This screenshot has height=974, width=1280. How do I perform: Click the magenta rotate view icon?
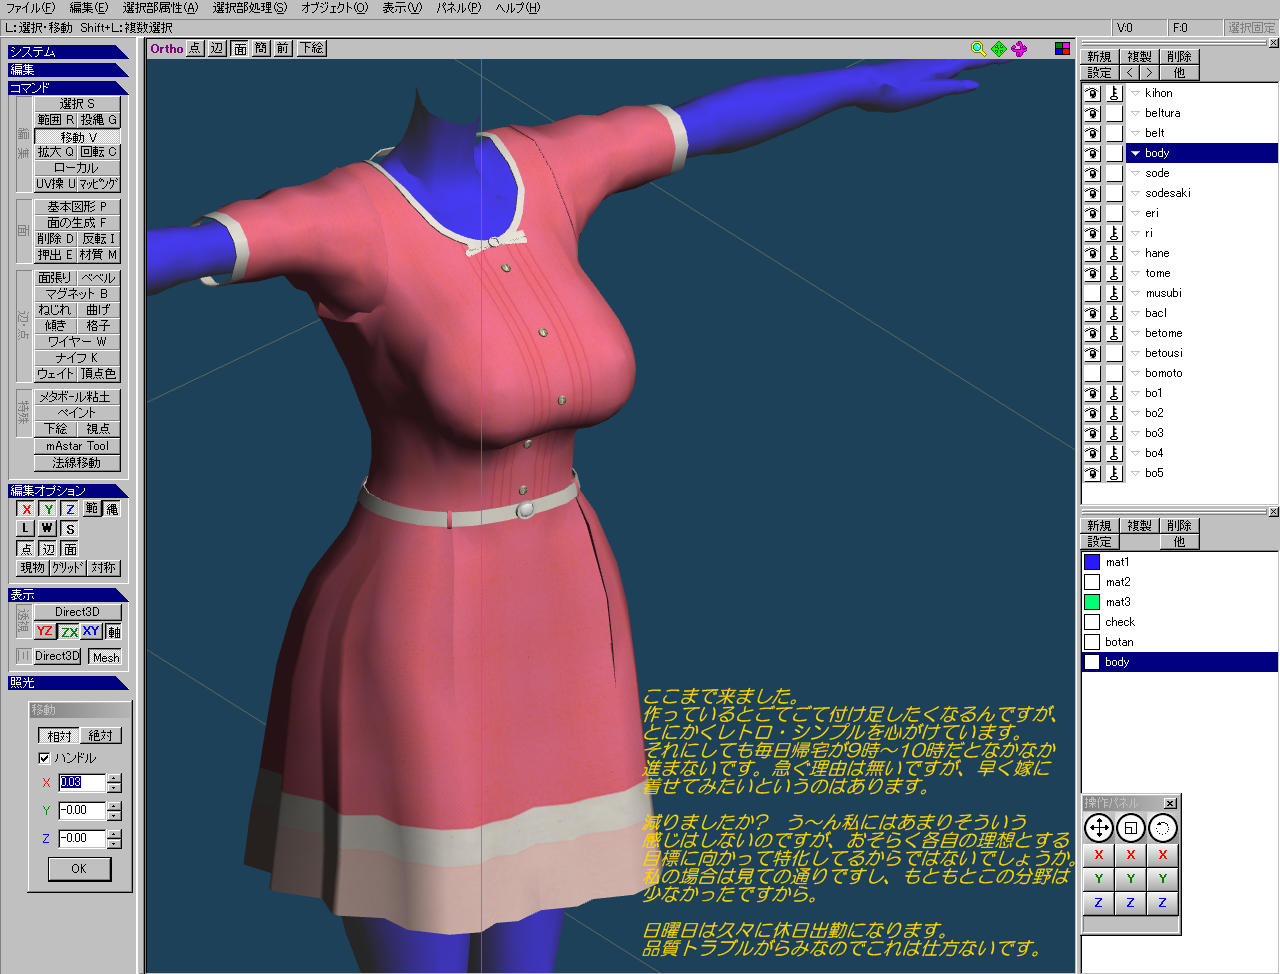coord(1019,49)
